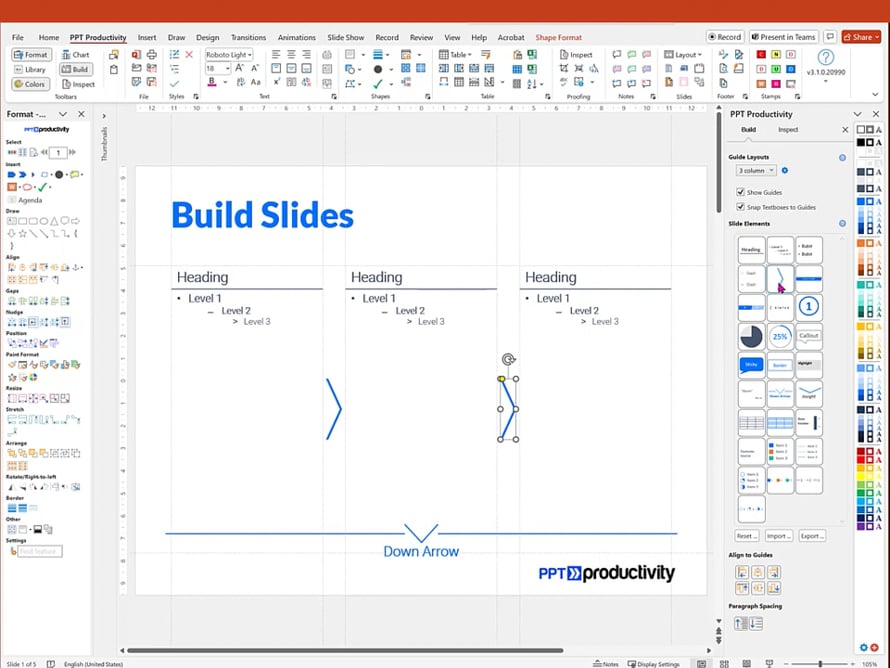Insert the chevron arrow slide element
The image size is (890, 668).
point(780,279)
